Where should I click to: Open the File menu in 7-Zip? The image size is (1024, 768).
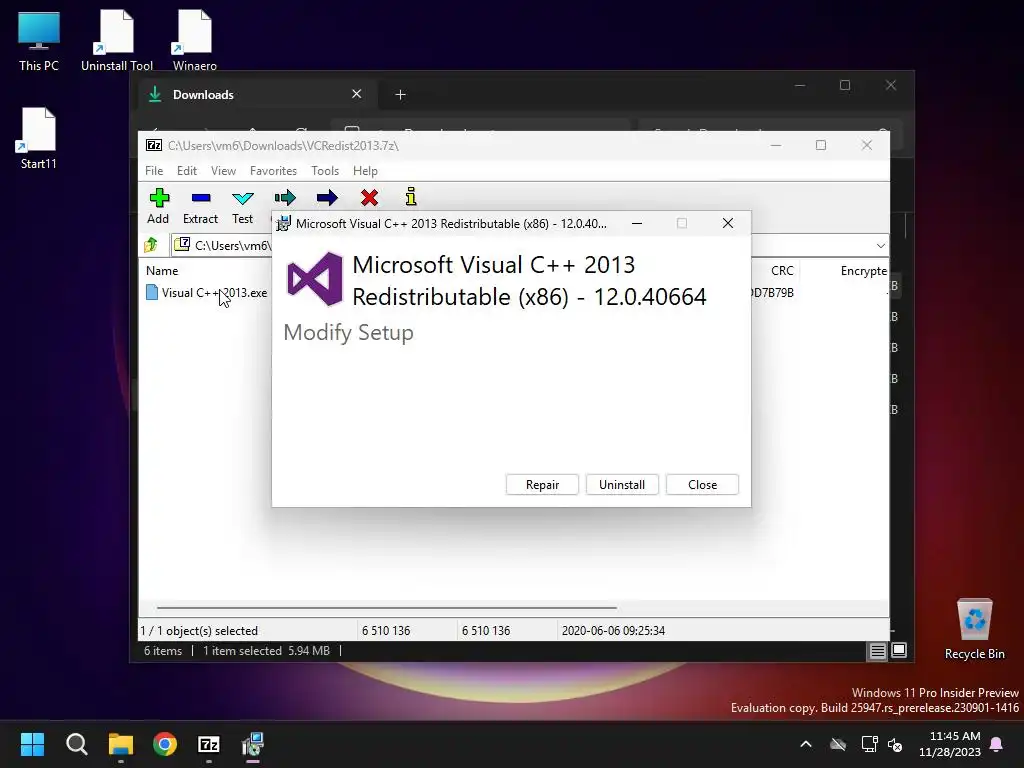point(154,170)
